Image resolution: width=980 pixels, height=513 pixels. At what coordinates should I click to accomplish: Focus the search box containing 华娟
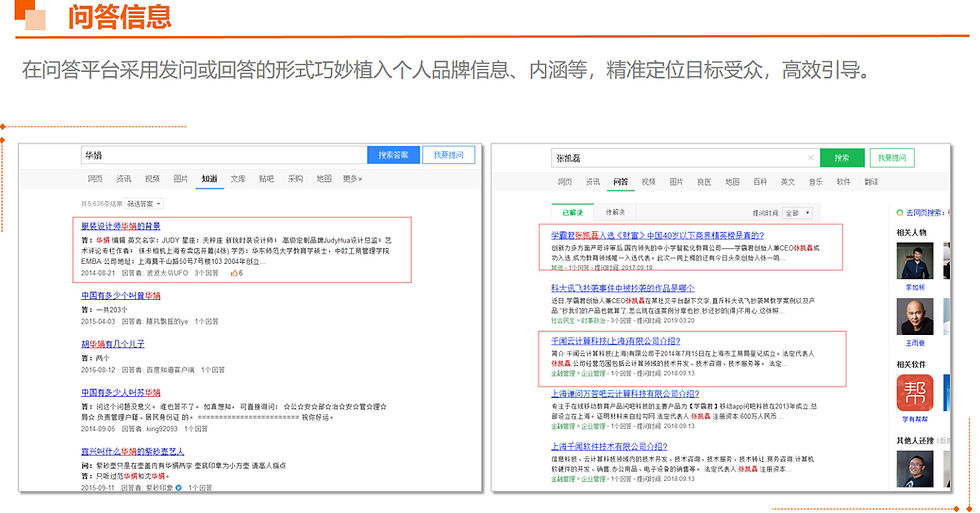224,155
